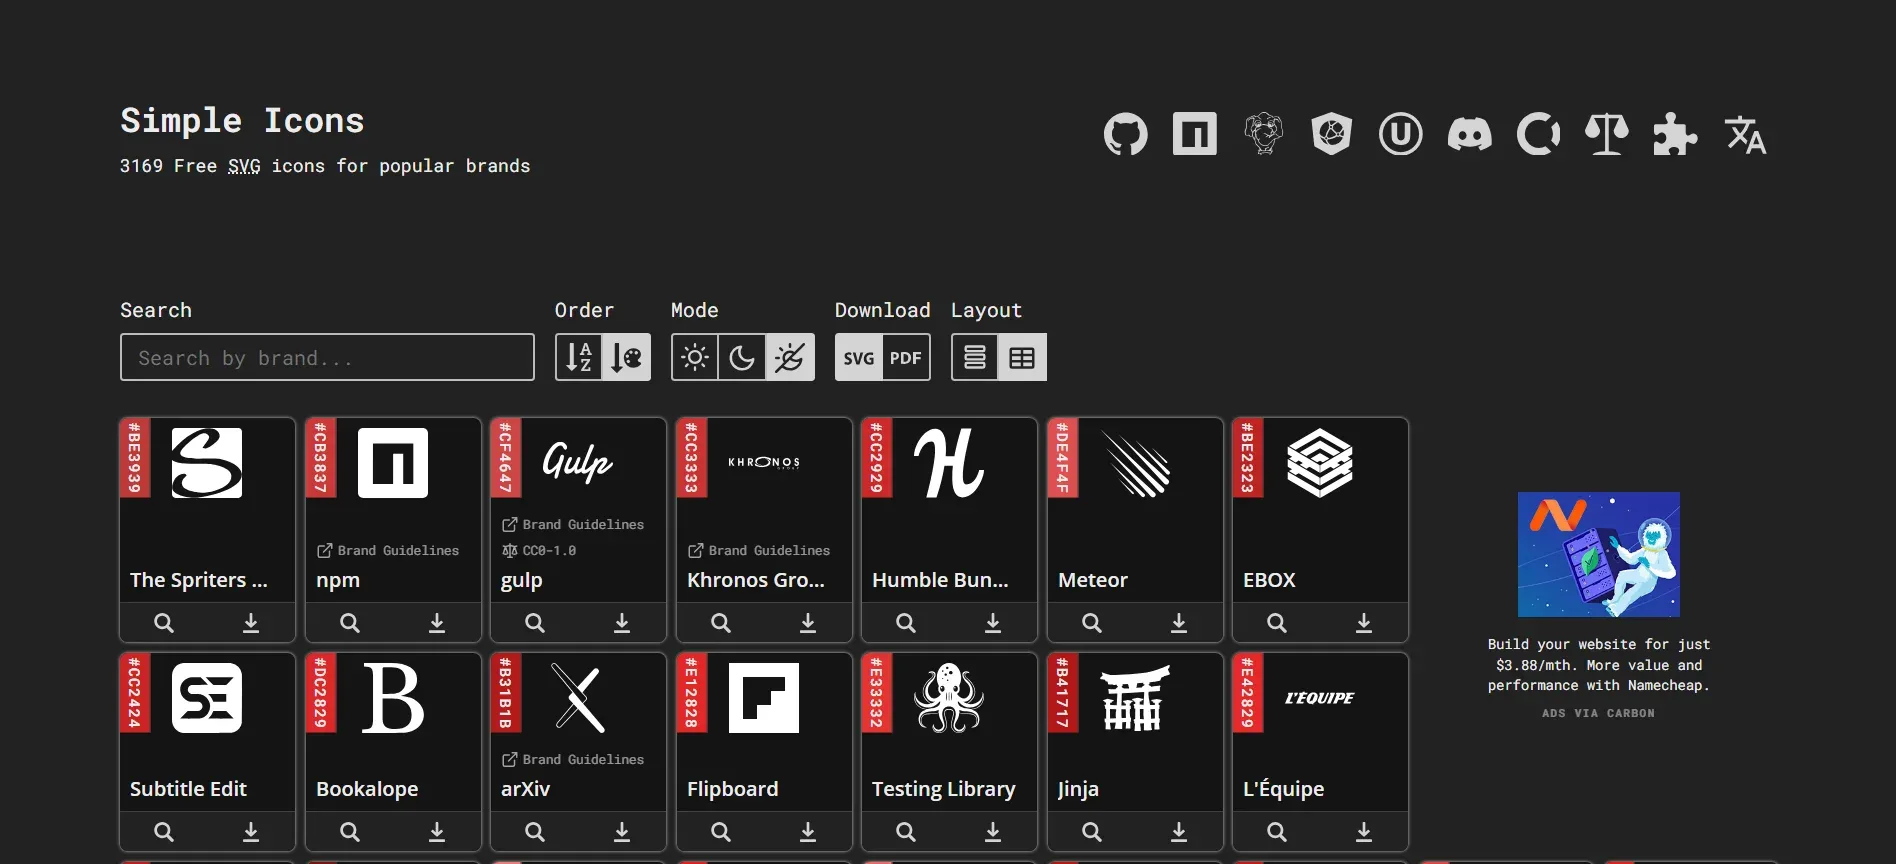The image size is (1896, 864).
Task: Open arXiv Brand Guidelines link
Action: point(573,760)
